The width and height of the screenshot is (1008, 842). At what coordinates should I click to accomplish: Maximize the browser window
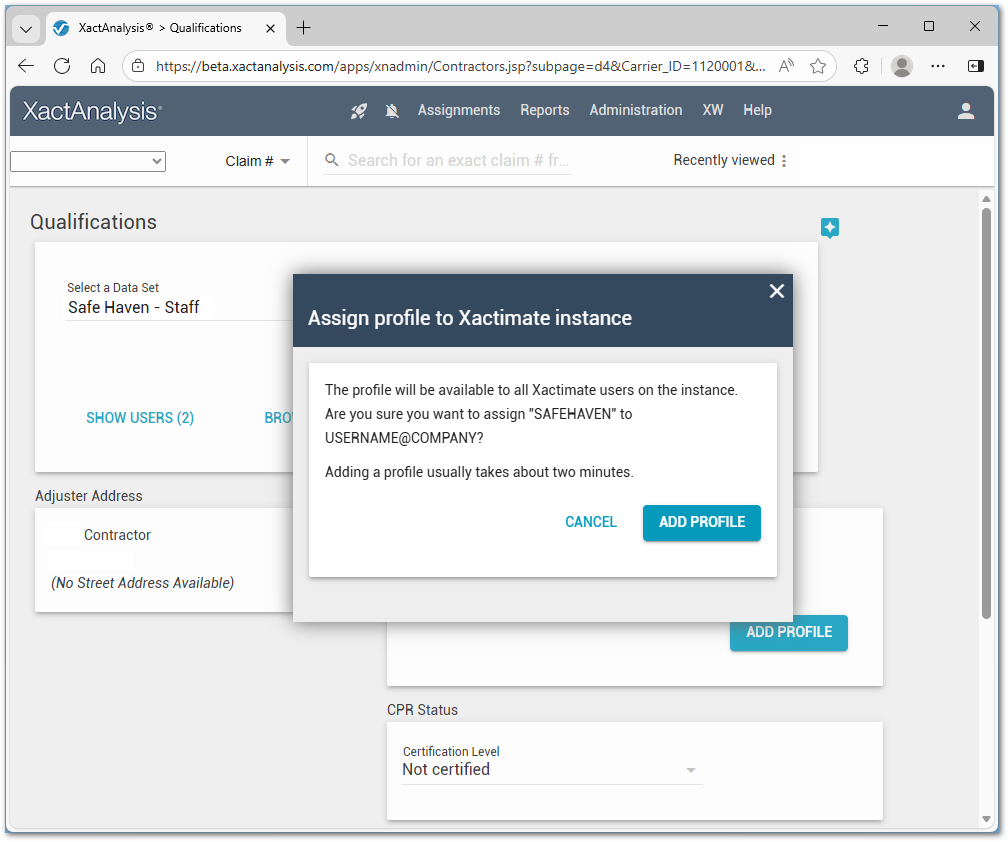(929, 26)
